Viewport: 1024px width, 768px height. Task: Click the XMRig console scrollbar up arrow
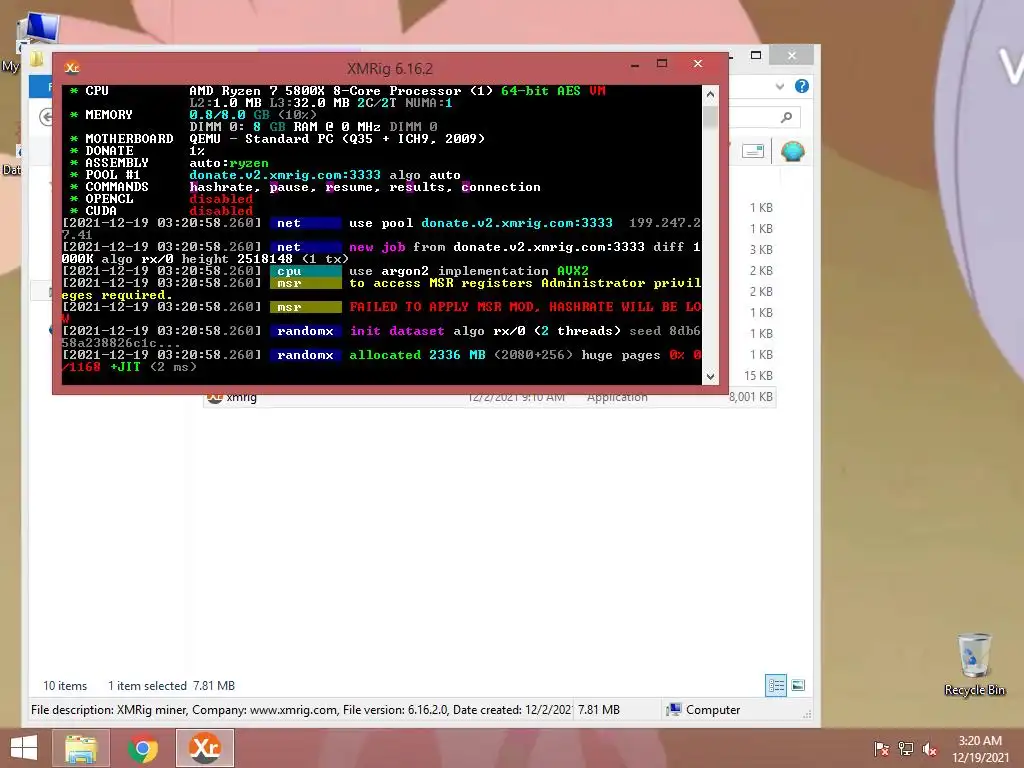(x=710, y=94)
